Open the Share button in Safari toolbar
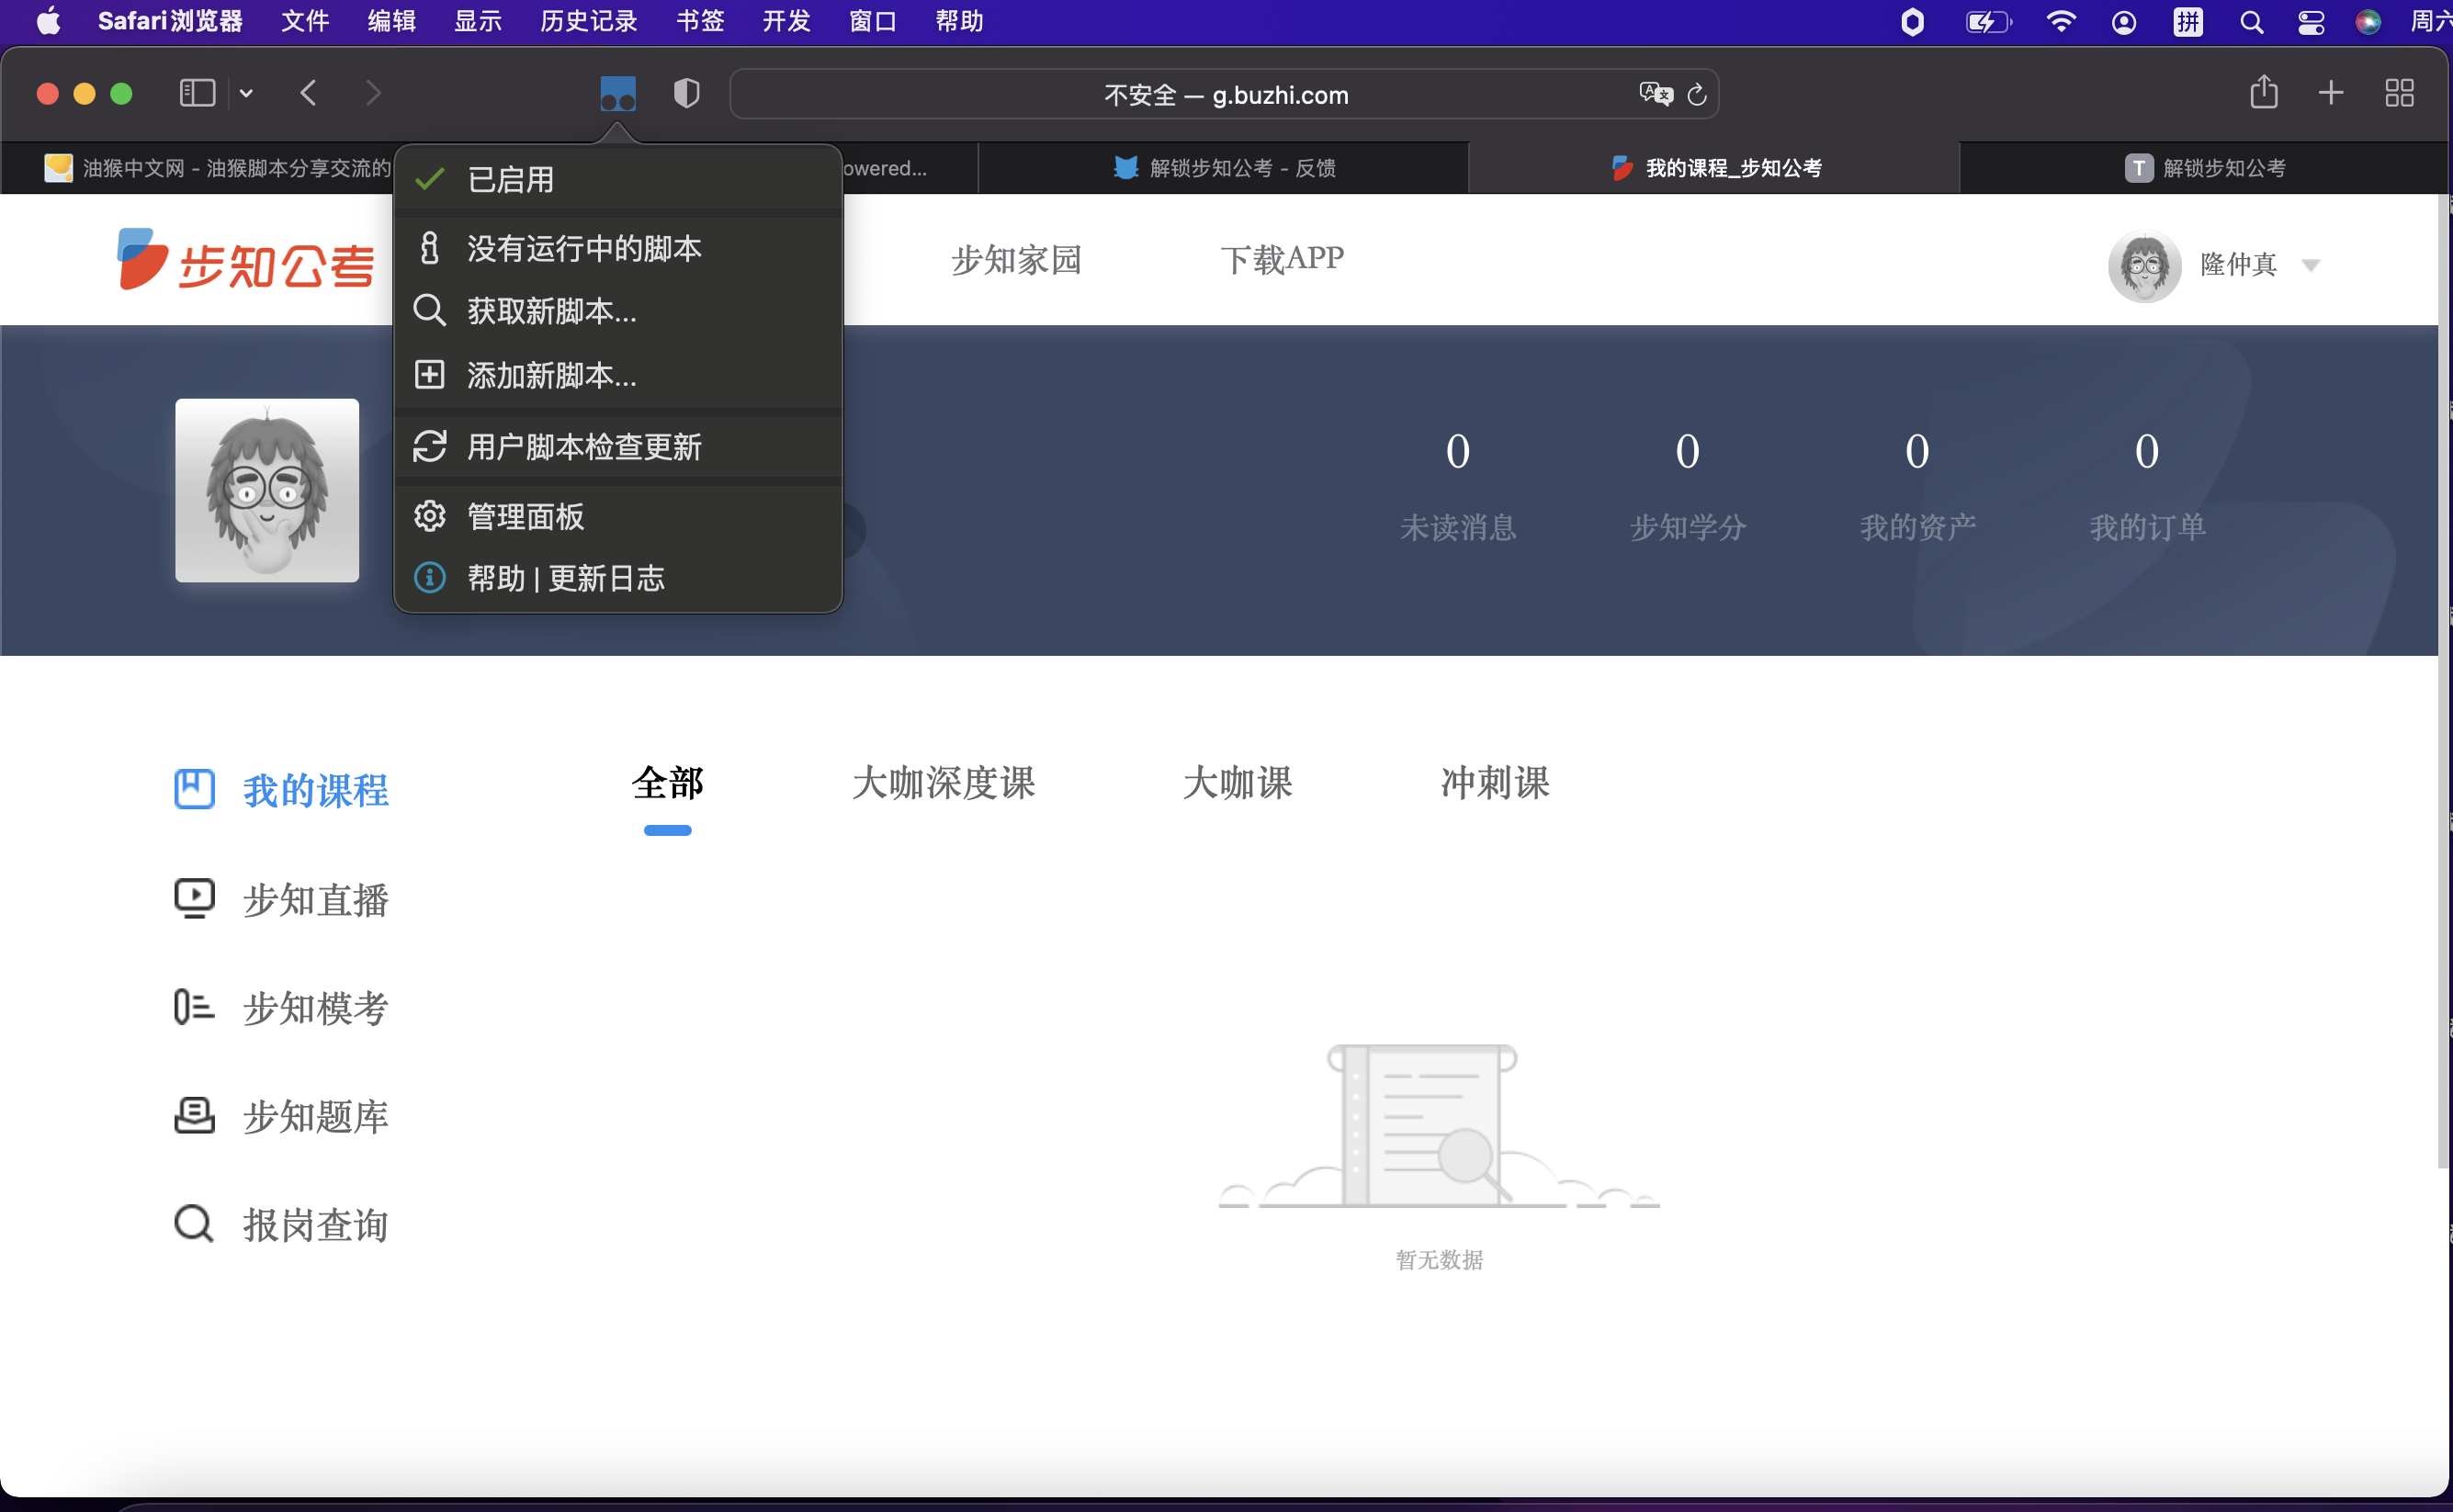 (x=2264, y=92)
